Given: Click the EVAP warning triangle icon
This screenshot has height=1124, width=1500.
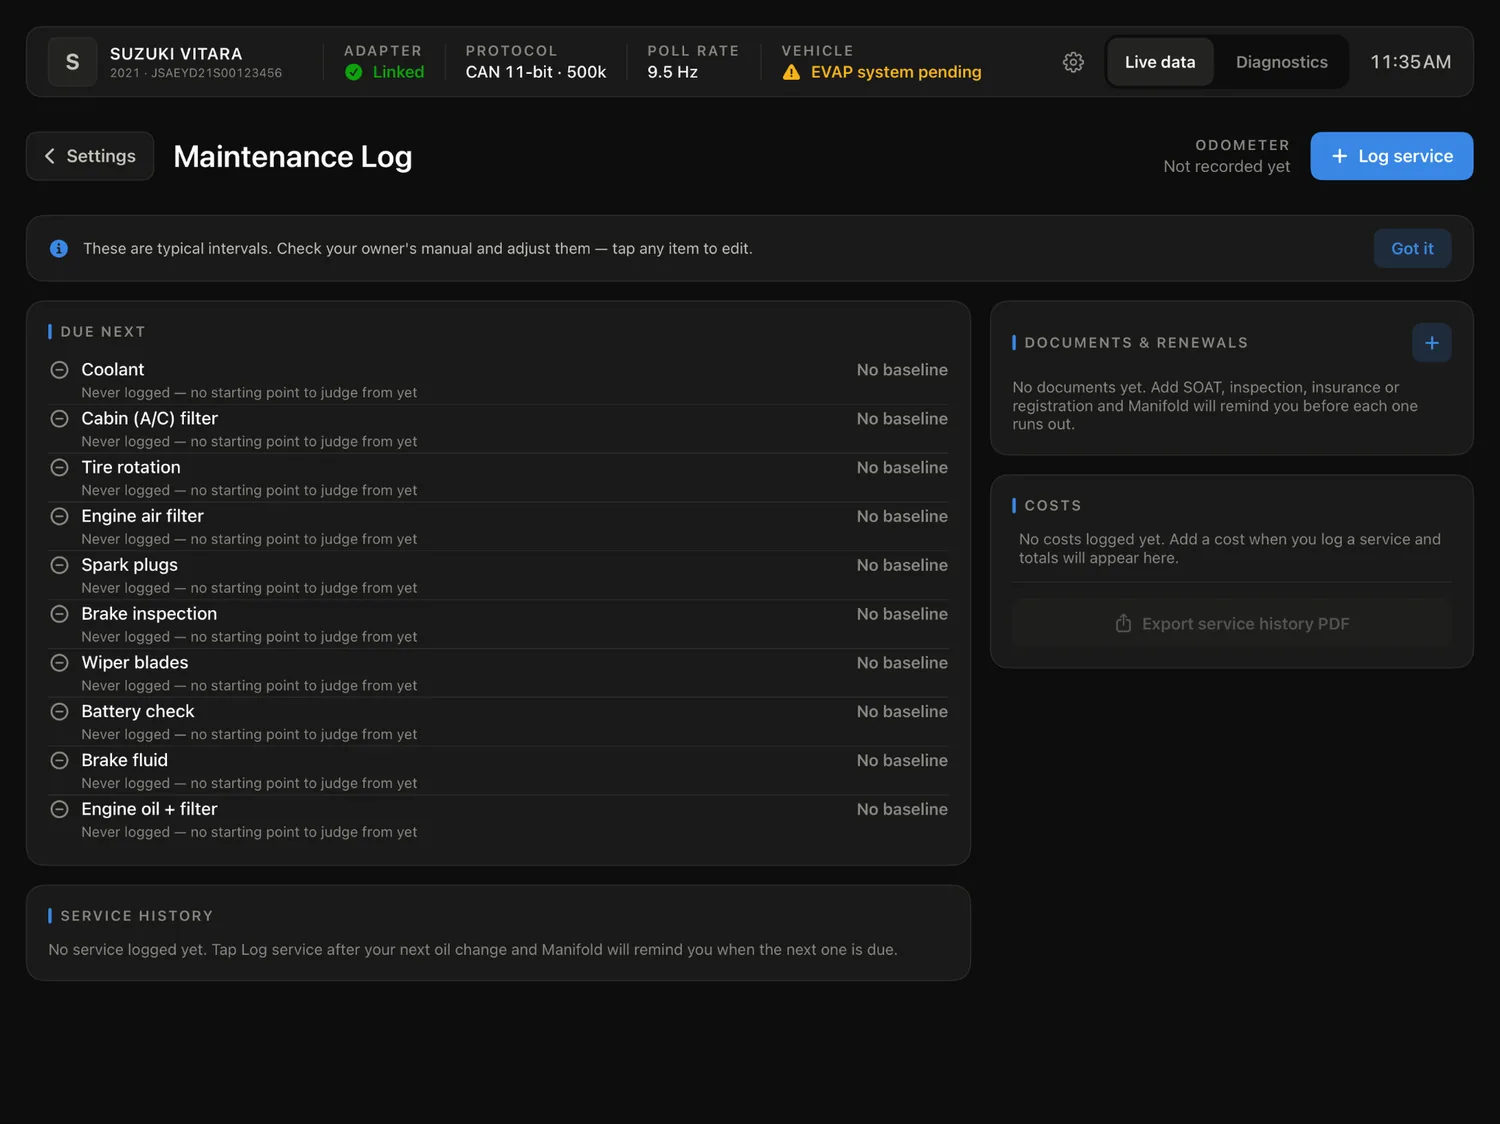Looking at the screenshot, I should (x=791, y=72).
